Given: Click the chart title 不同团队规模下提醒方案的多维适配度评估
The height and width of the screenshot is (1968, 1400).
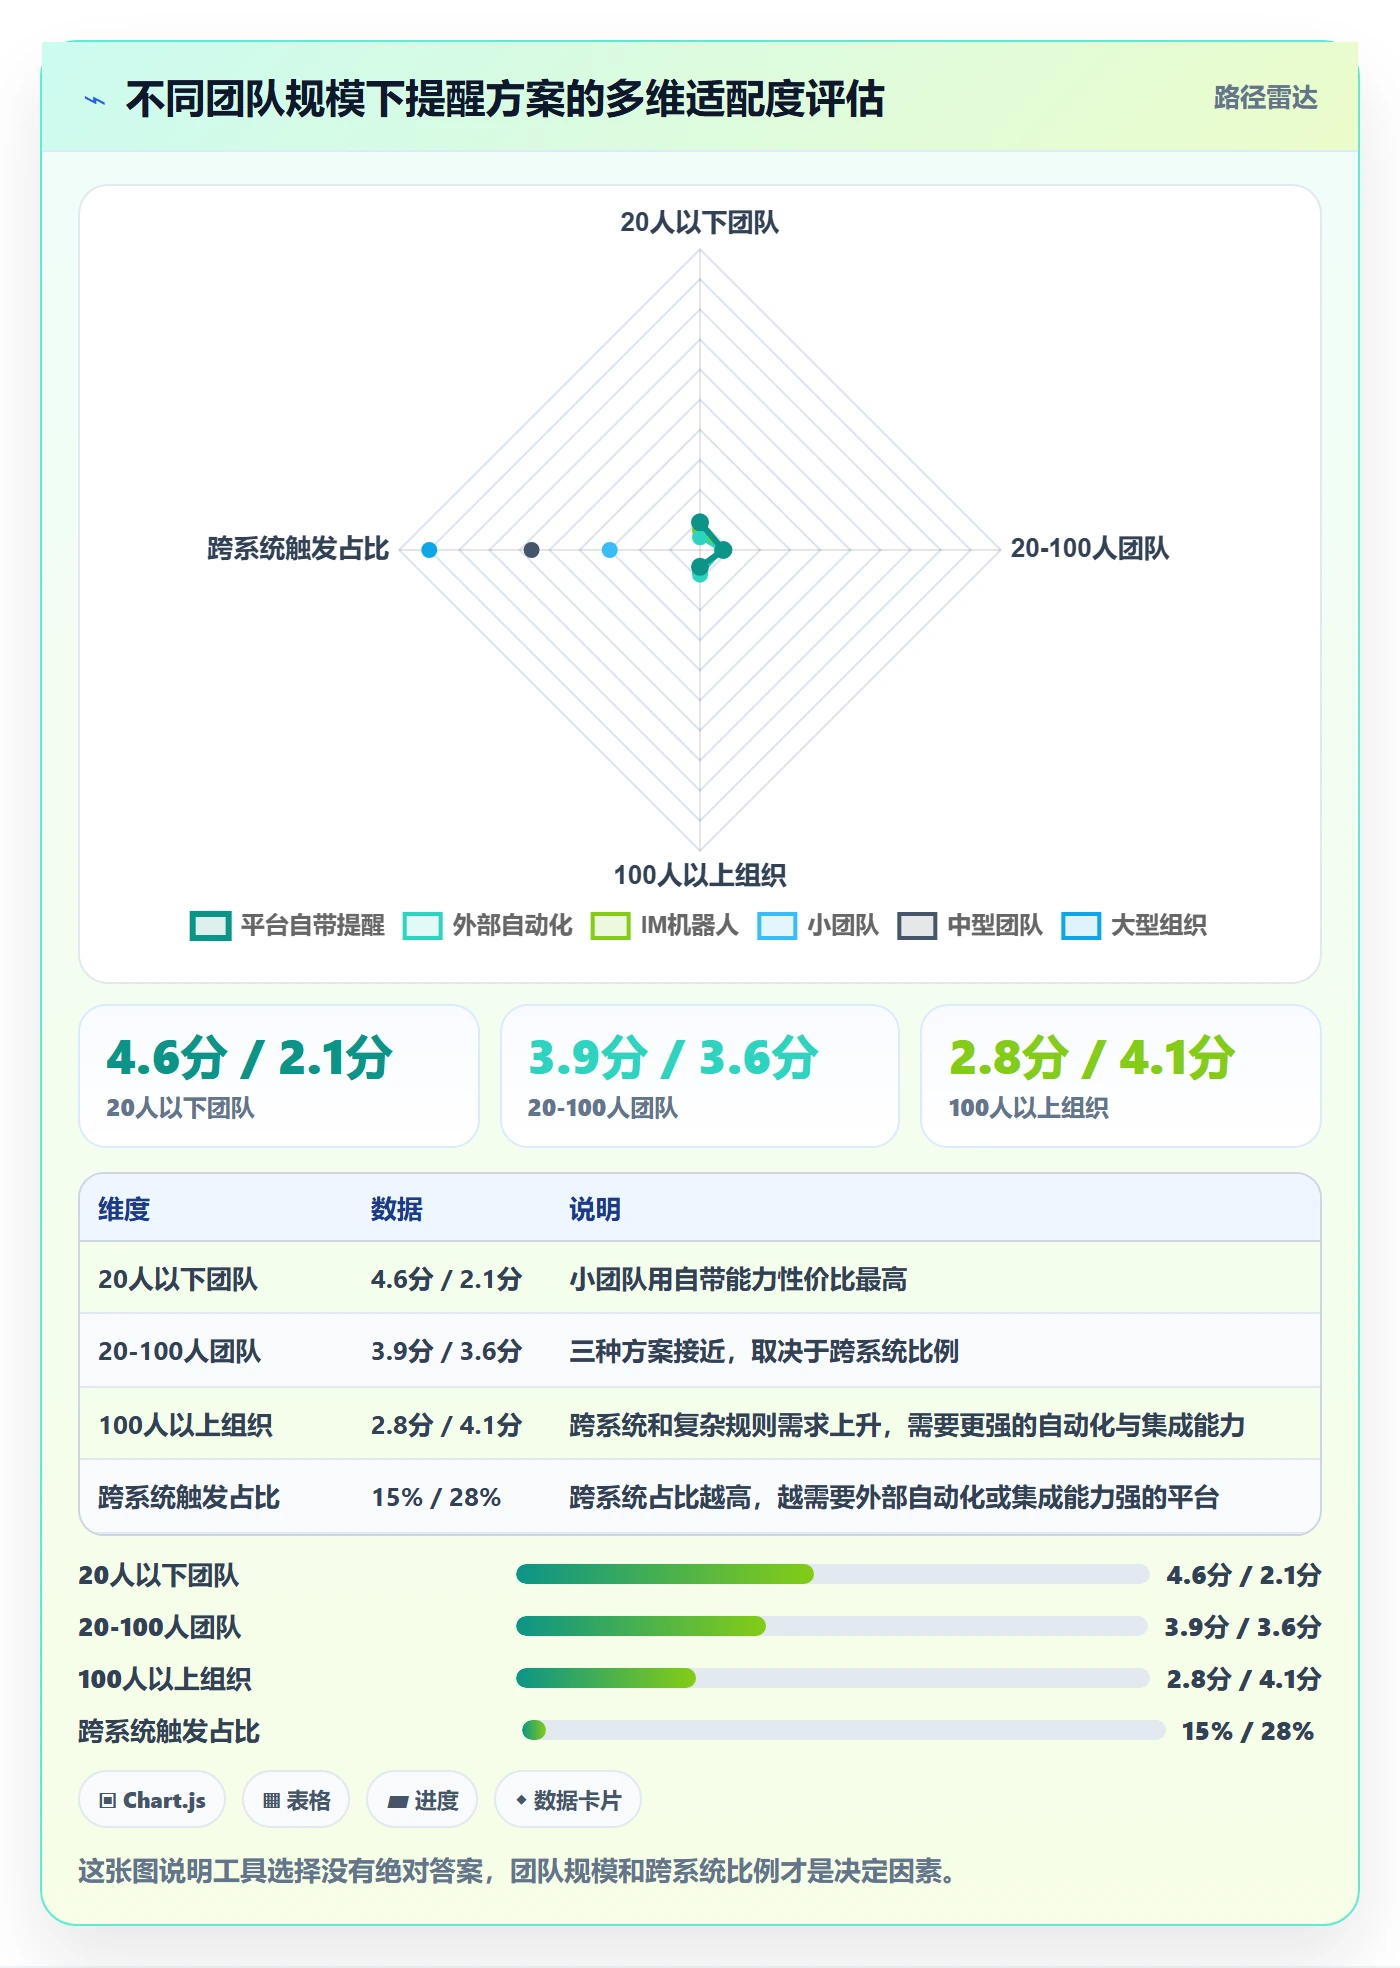Looking at the screenshot, I should click(504, 99).
